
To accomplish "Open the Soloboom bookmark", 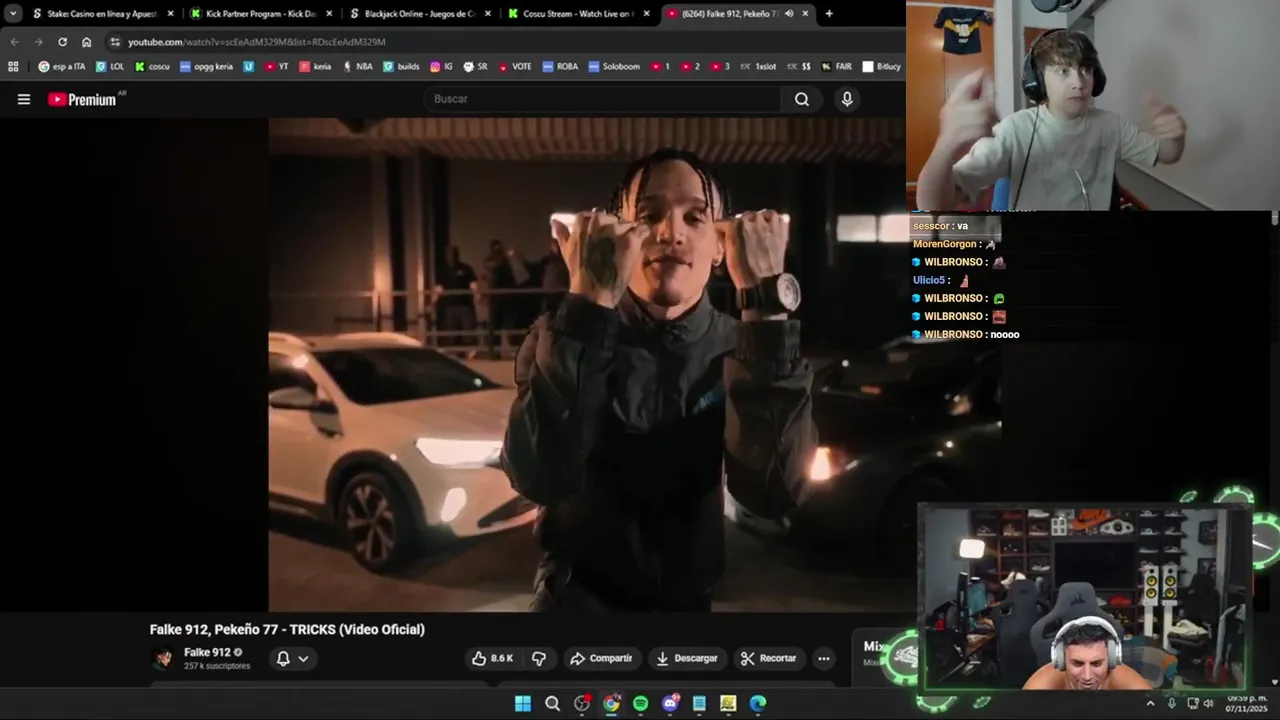I will pyautogui.click(x=614, y=67).
